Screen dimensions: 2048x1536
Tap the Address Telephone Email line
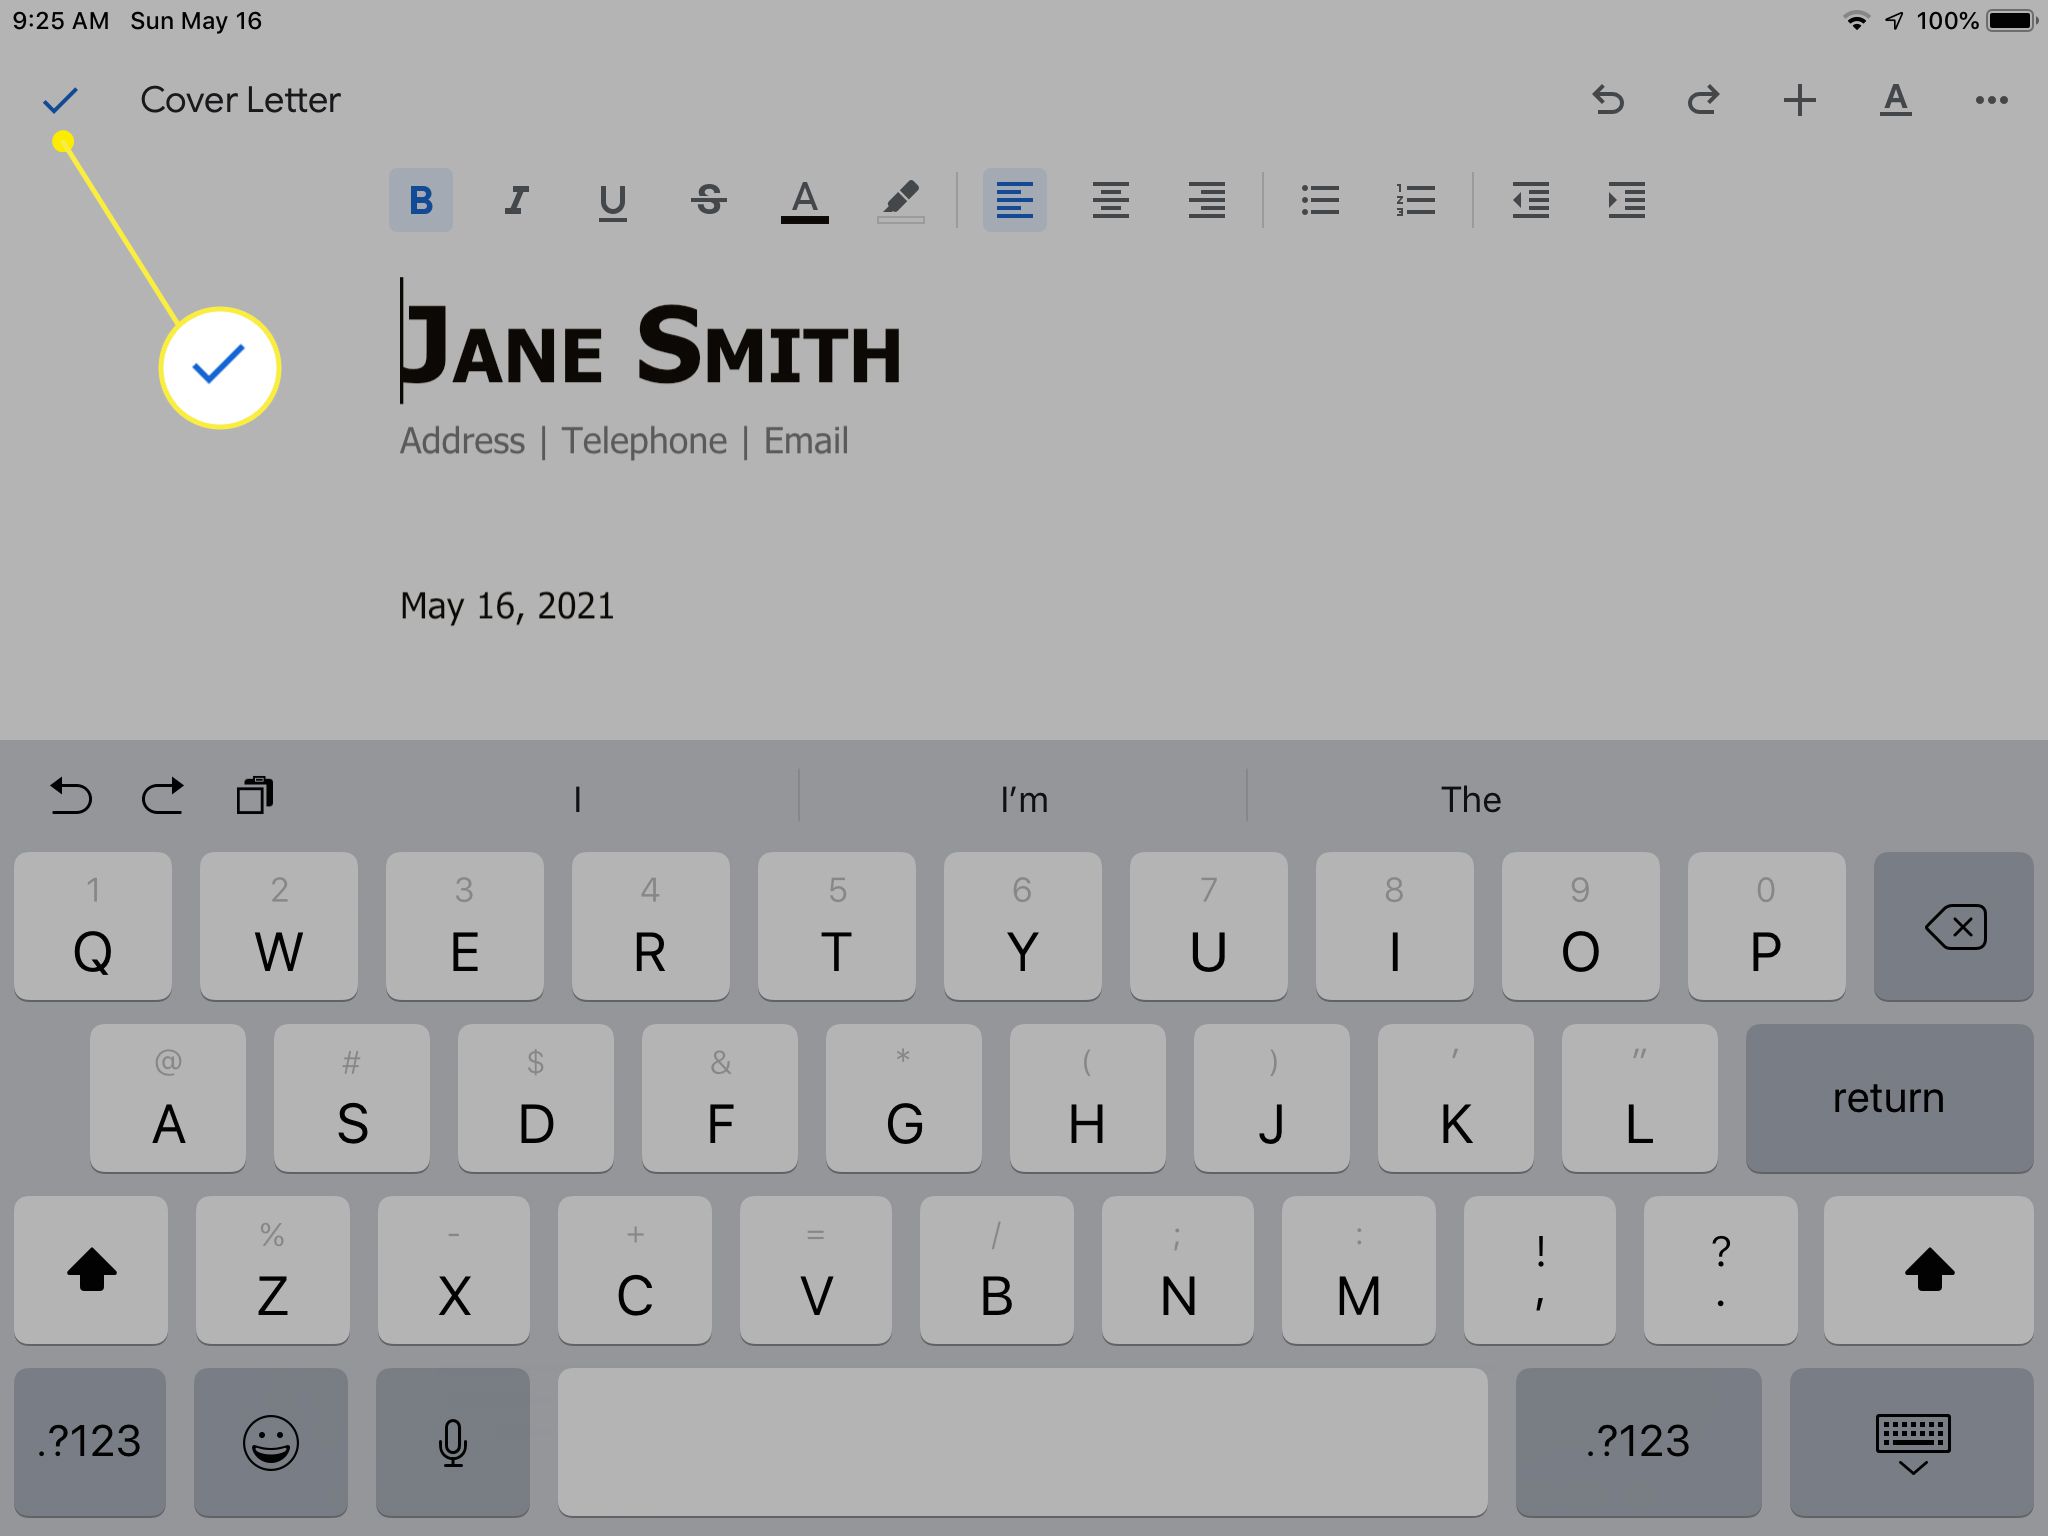coord(624,441)
